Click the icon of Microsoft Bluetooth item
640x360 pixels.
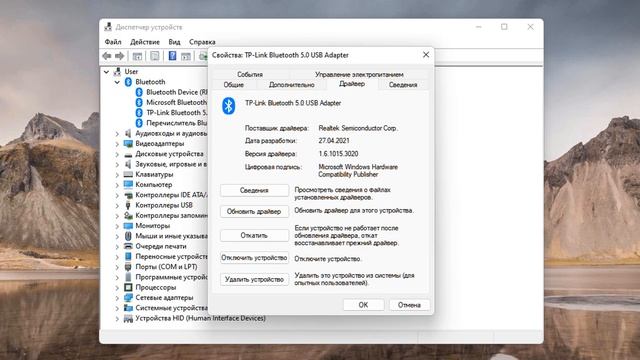click(139, 102)
